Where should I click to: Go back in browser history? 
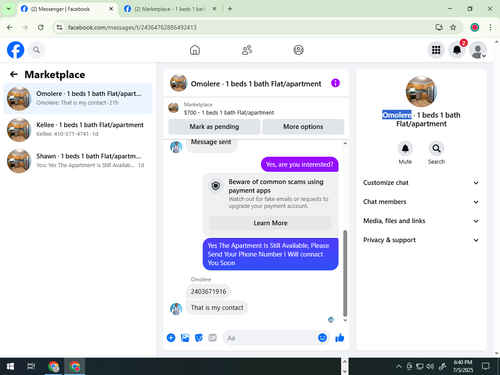coord(10,27)
